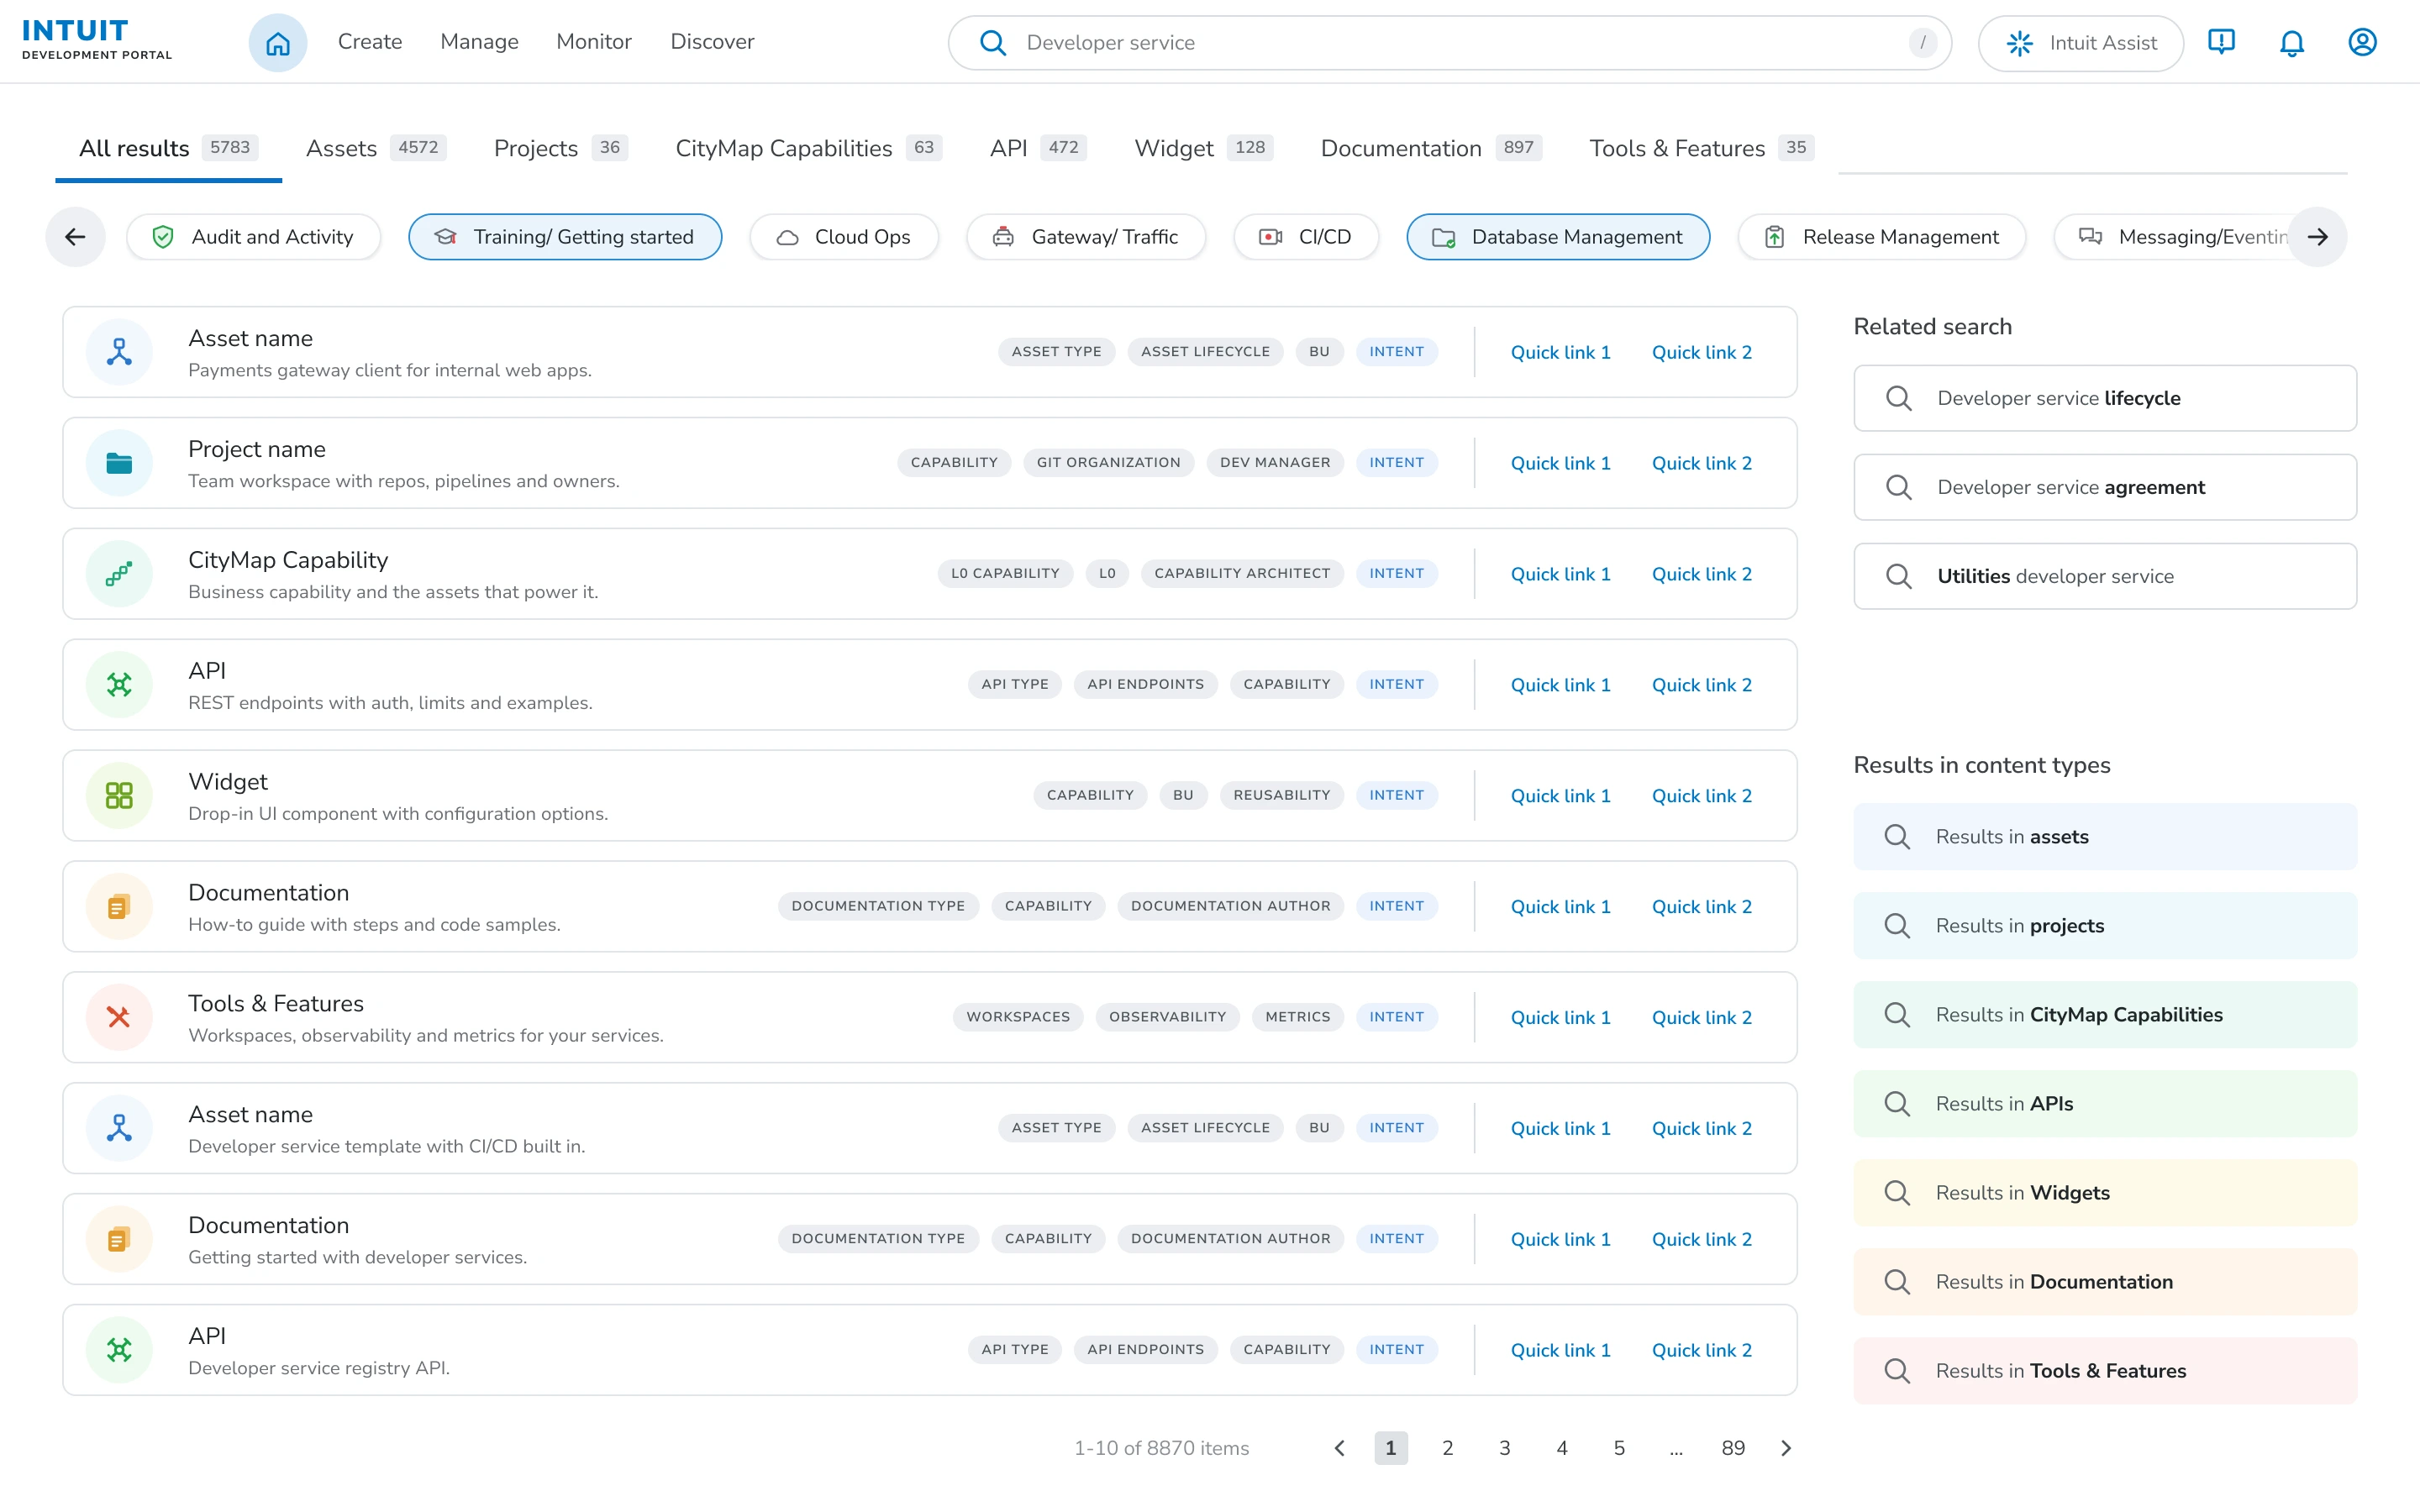2420x1512 pixels.
Task: Open the feedback icon in the header
Action: [x=2221, y=42]
